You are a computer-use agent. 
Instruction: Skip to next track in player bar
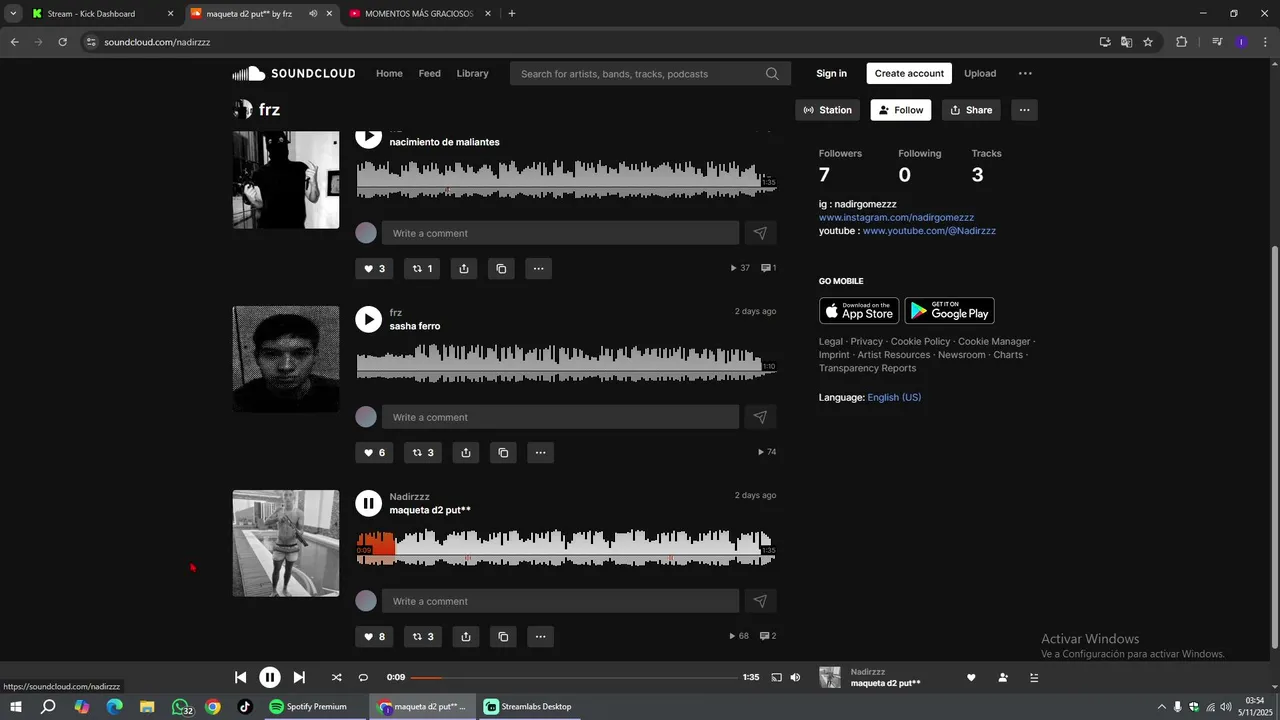coord(299,677)
